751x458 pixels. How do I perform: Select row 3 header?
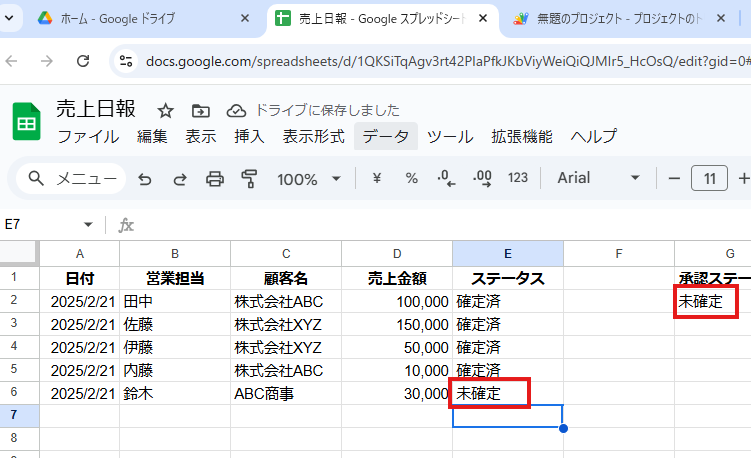click(x=19, y=324)
